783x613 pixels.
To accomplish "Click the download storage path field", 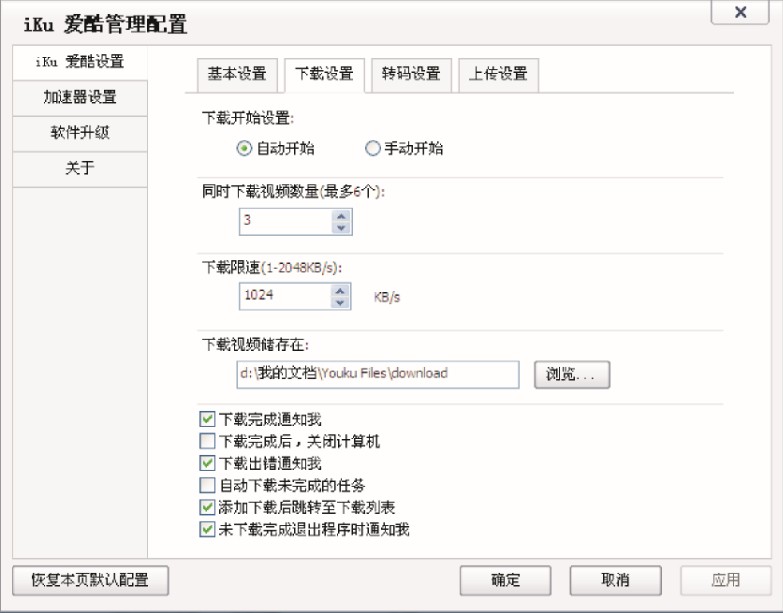I will coord(378,374).
